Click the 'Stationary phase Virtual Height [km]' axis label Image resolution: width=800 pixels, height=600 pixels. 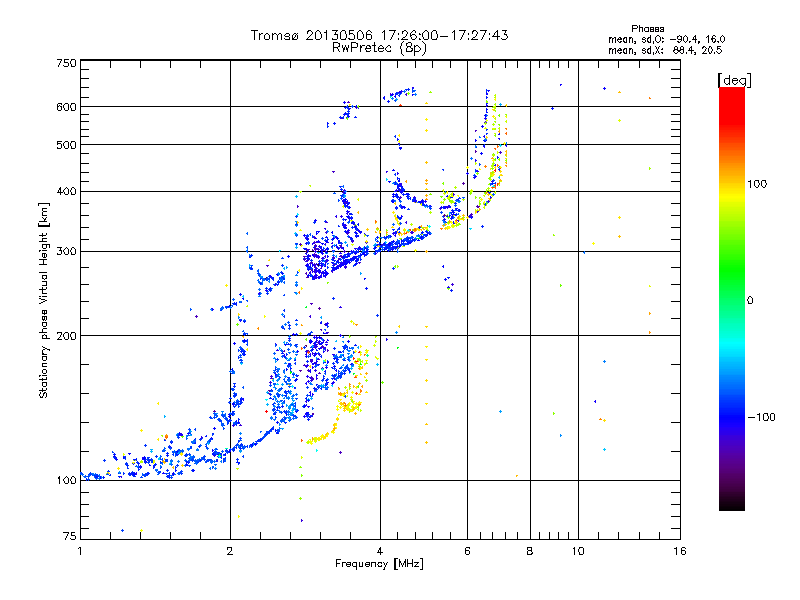click(x=44, y=301)
